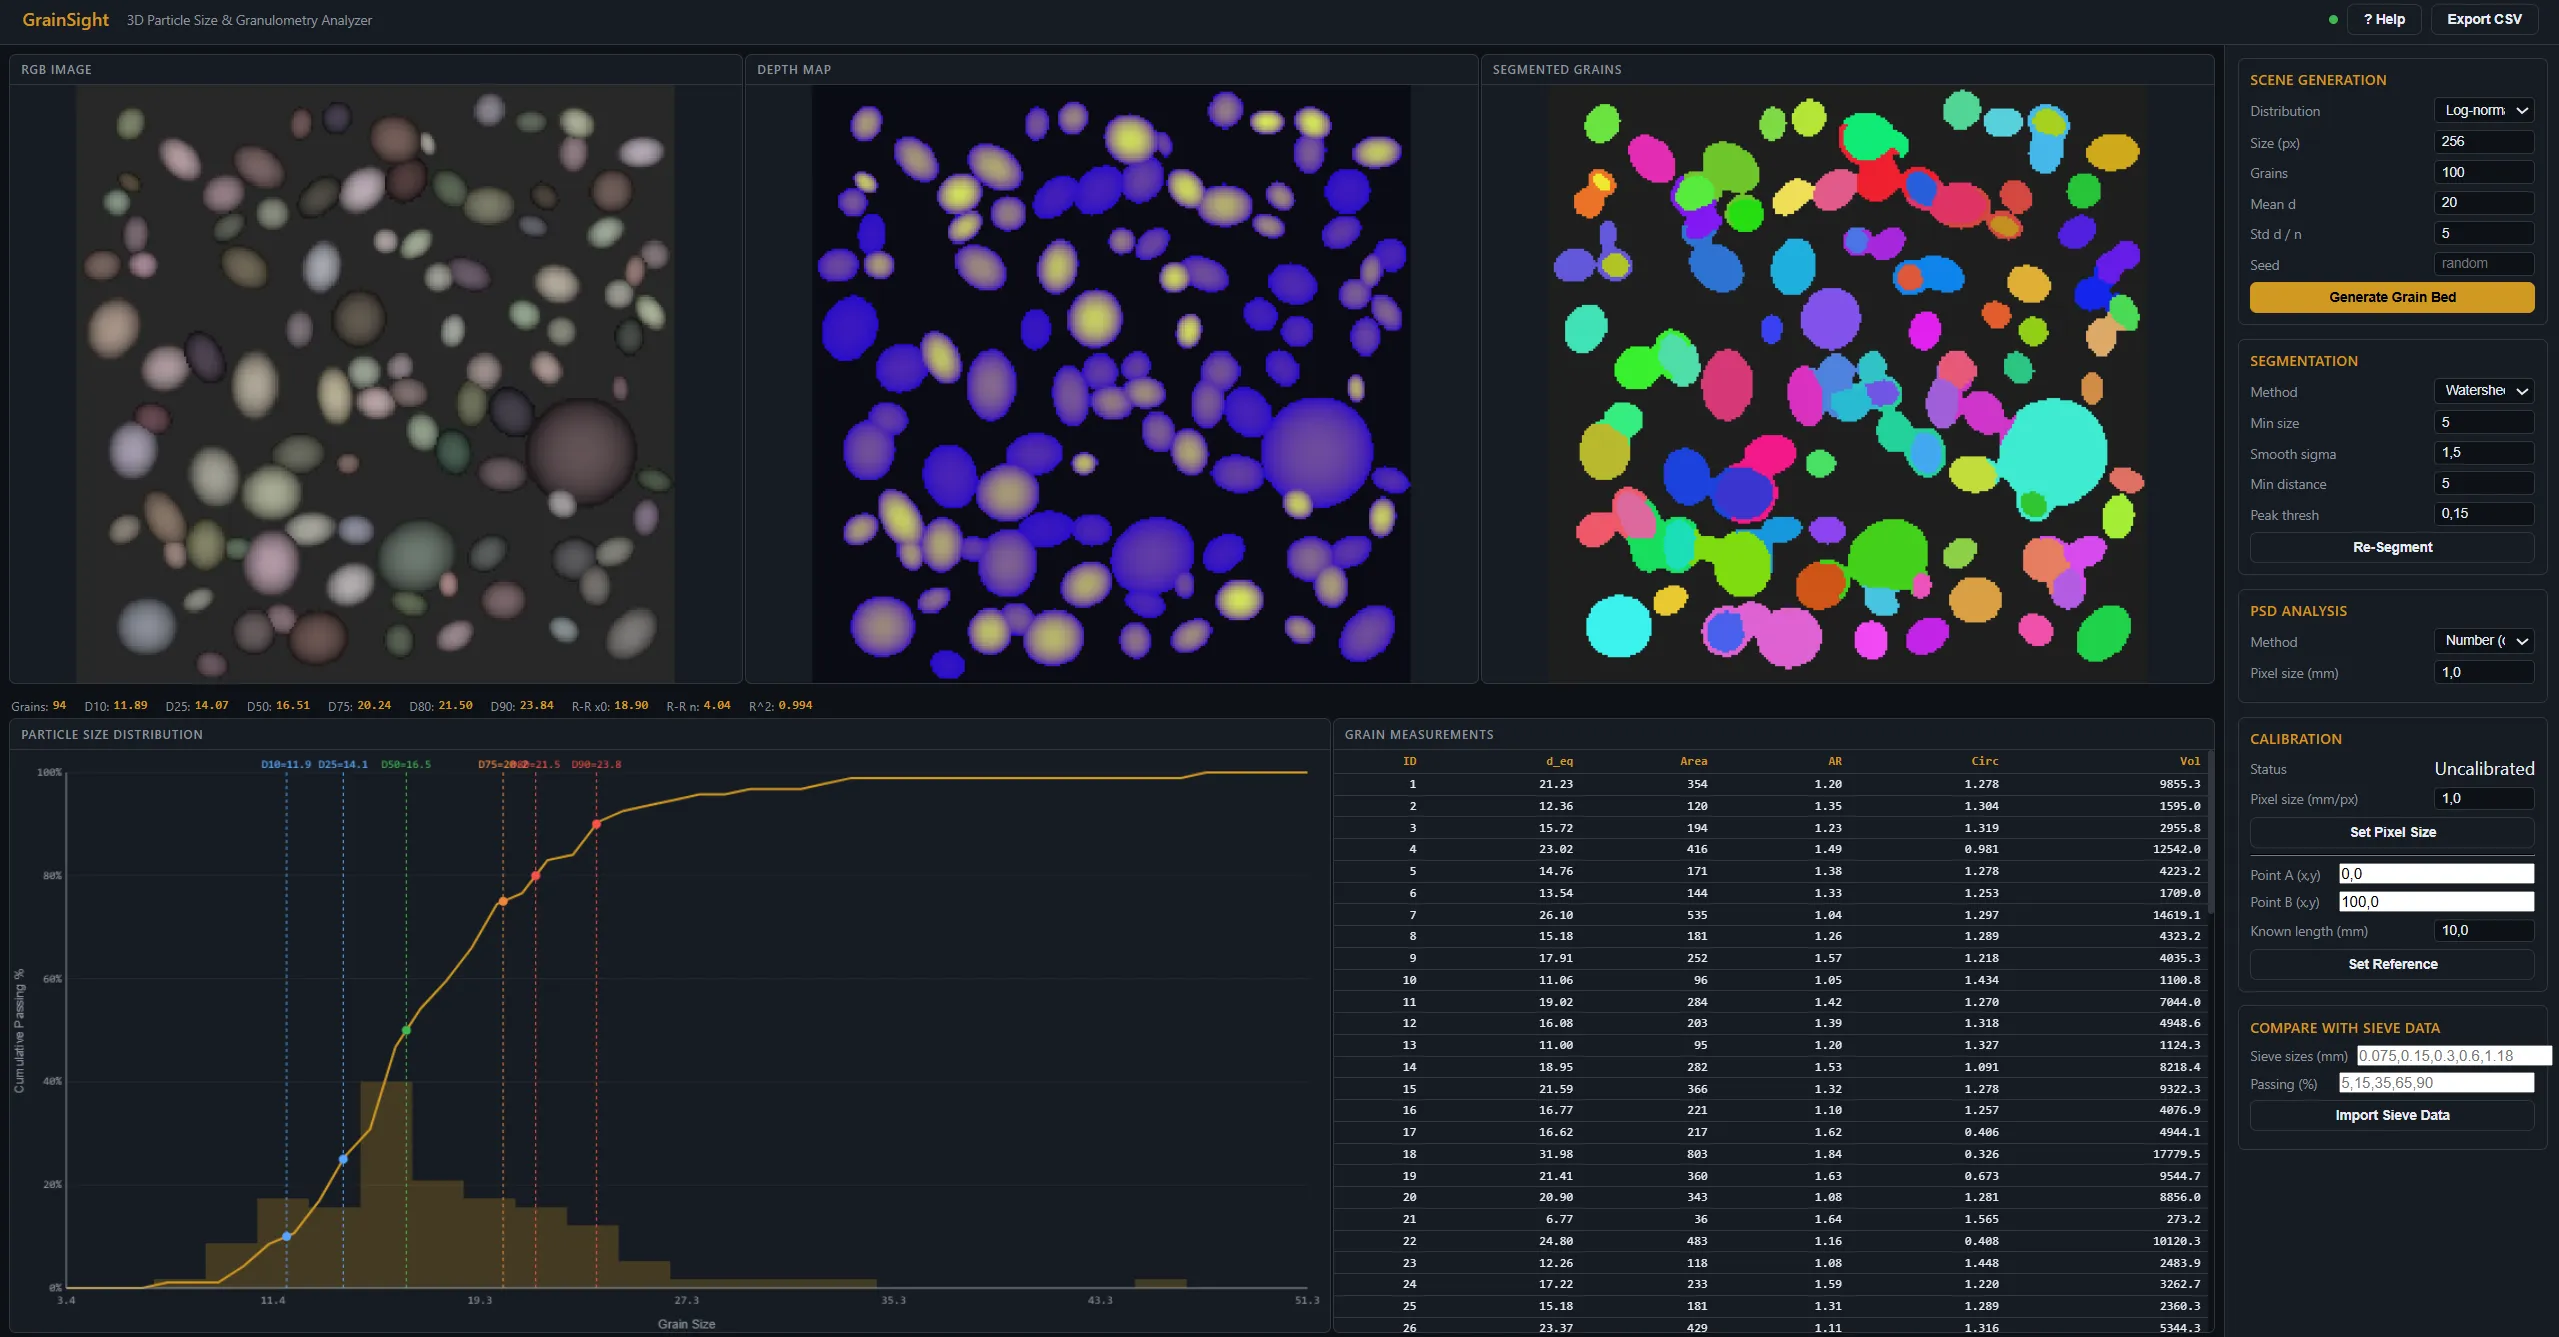The height and width of the screenshot is (1337, 2559).
Task: Click Set Pixel Size in Calibration
Action: [x=2391, y=832]
